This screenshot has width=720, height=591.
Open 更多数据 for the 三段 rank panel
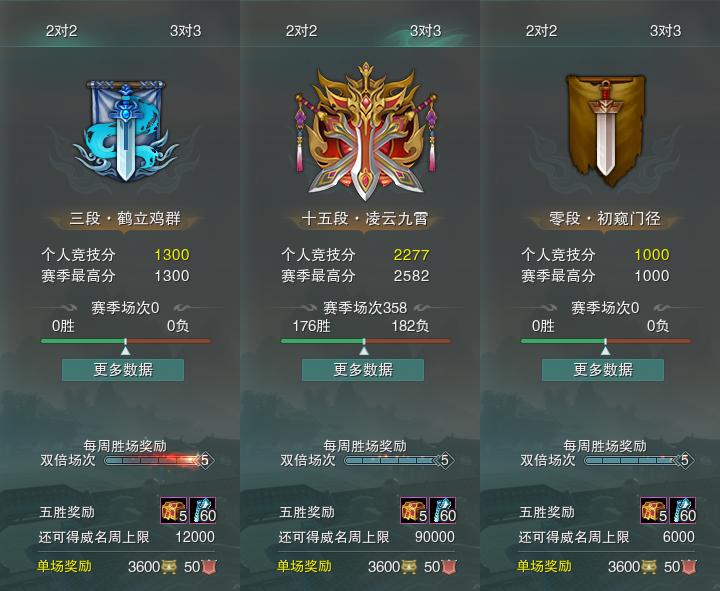click(123, 370)
